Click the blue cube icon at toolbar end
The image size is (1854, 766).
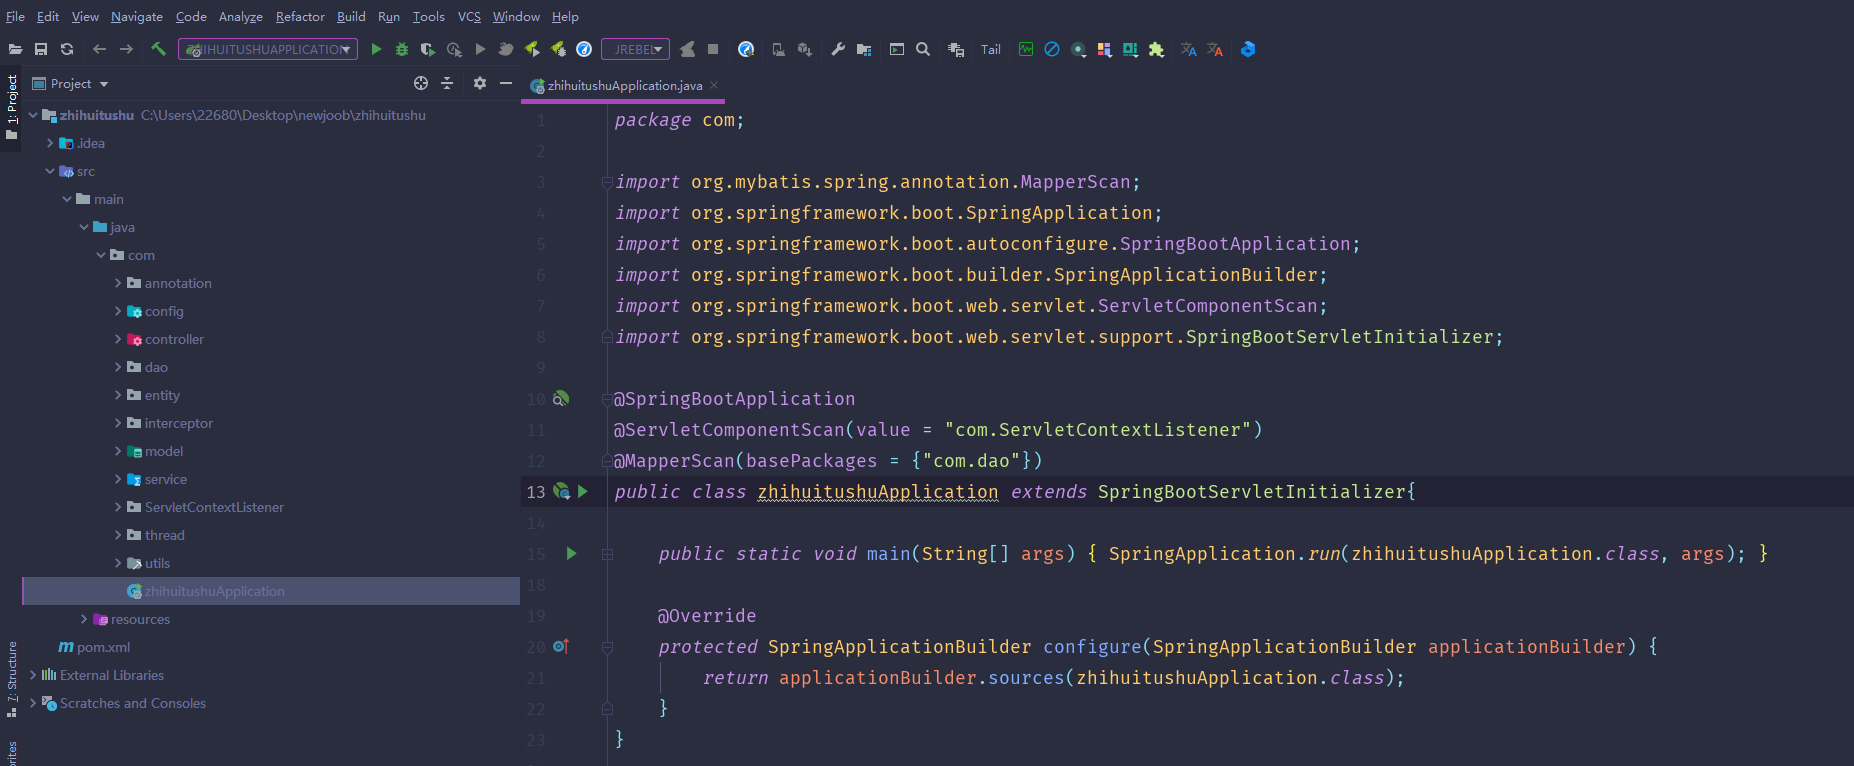coord(1248,49)
